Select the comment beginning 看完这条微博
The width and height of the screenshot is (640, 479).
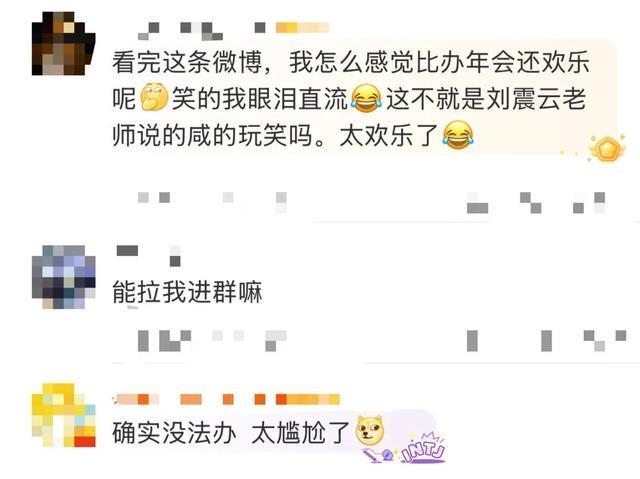click(x=351, y=99)
